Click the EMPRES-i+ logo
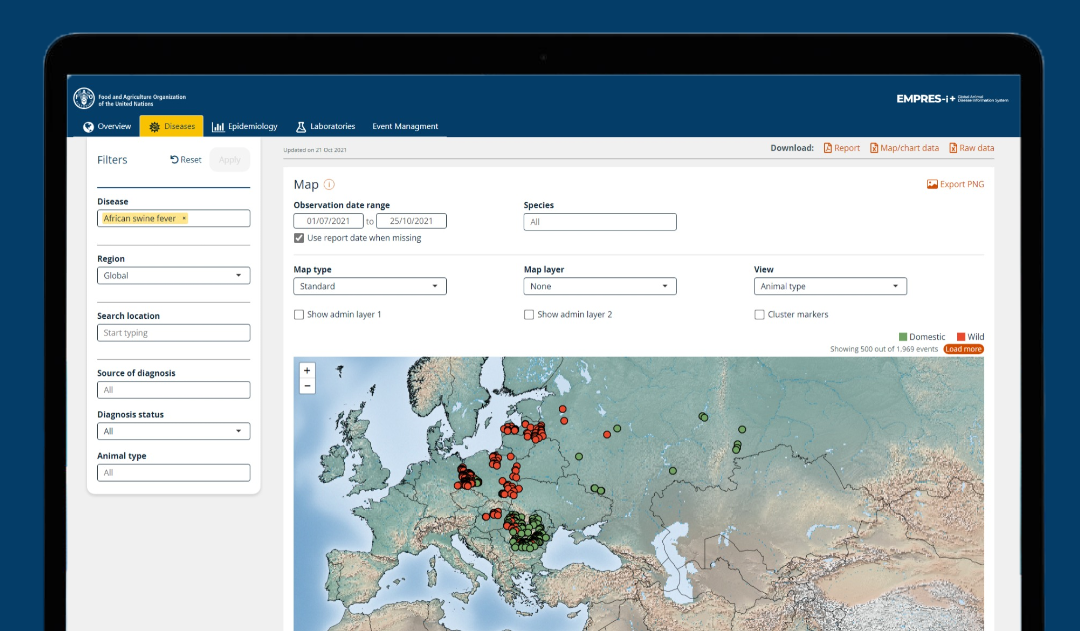1080x631 pixels. (952, 99)
